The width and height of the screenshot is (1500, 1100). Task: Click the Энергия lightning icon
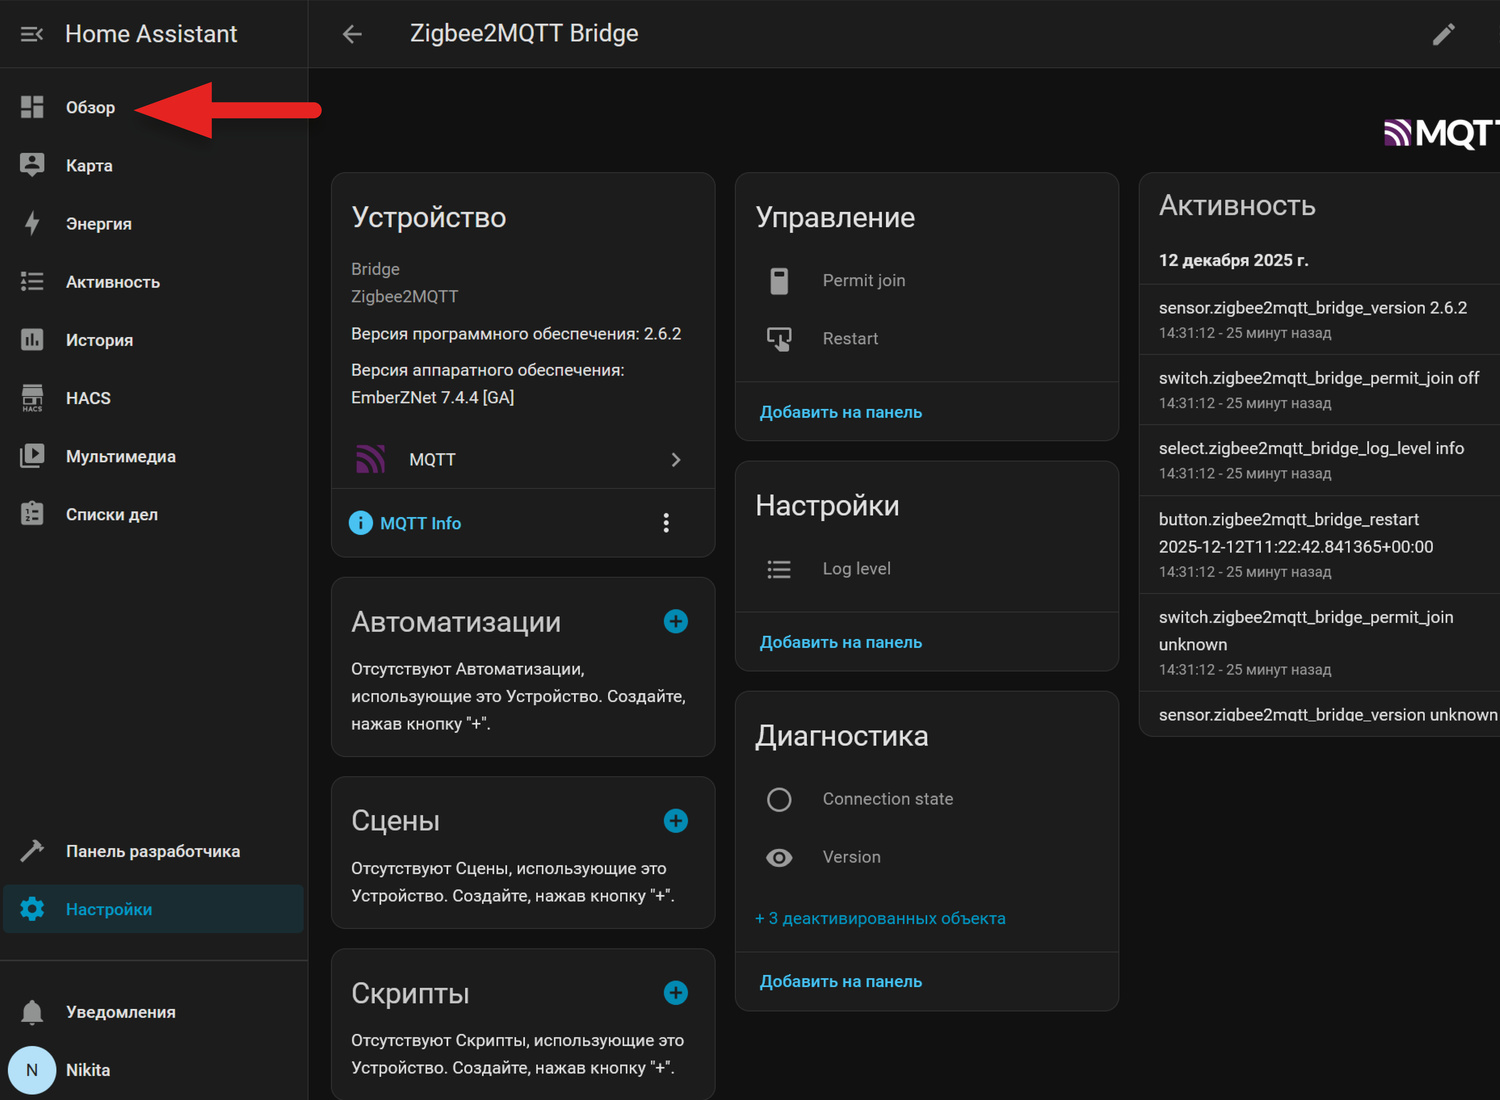click(x=32, y=223)
